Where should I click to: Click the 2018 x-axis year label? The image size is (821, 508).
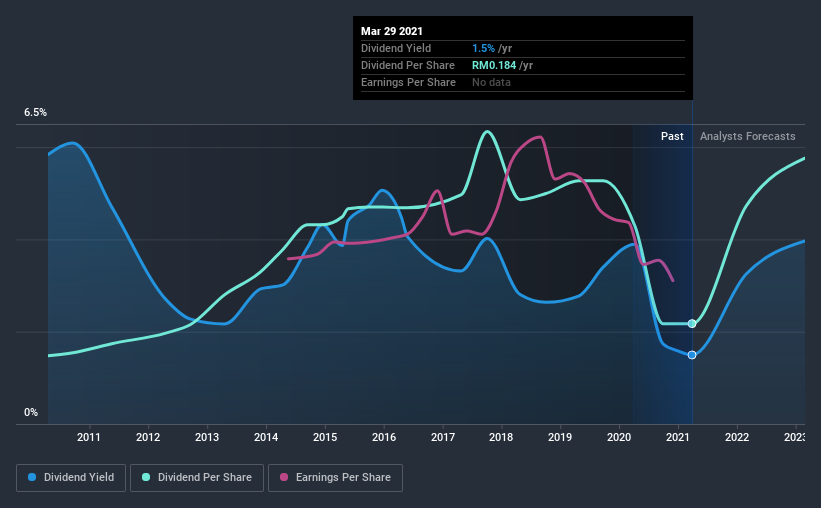[501, 437]
